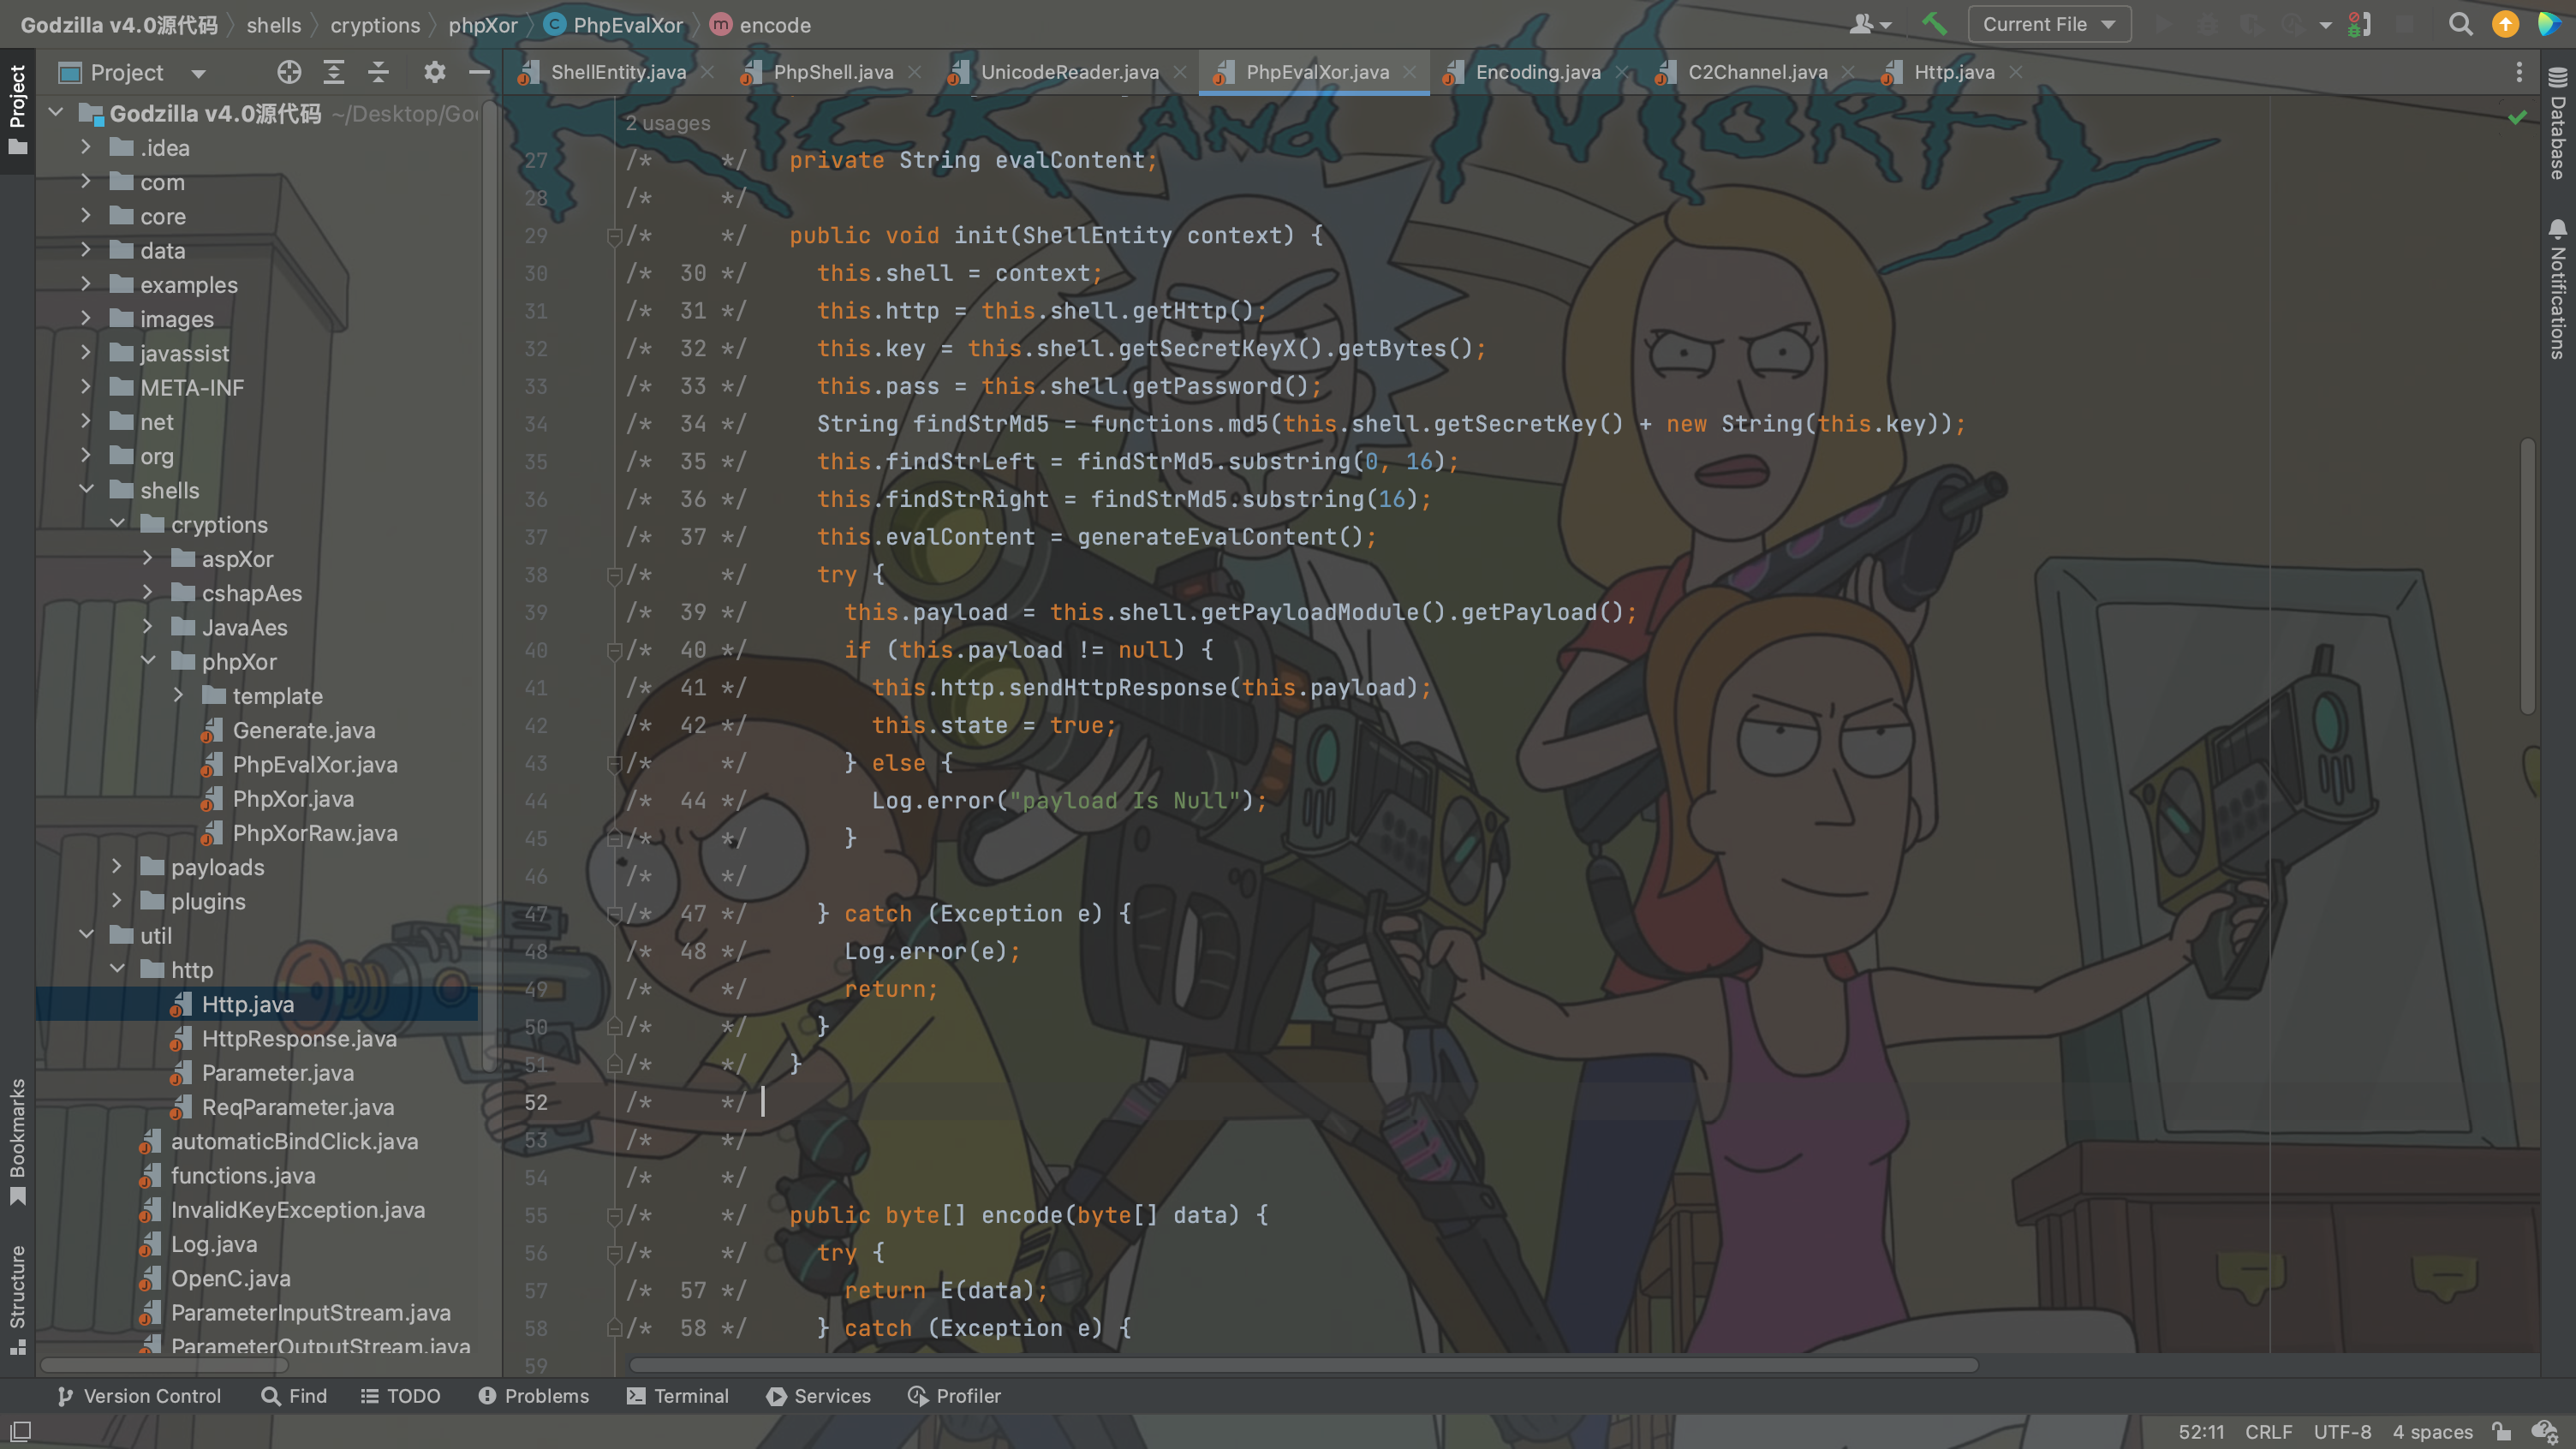Image resolution: width=2576 pixels, height=1449 pixels.
Task: Switch to UnicodeReader.java tab
Action: pos(1069,72)
